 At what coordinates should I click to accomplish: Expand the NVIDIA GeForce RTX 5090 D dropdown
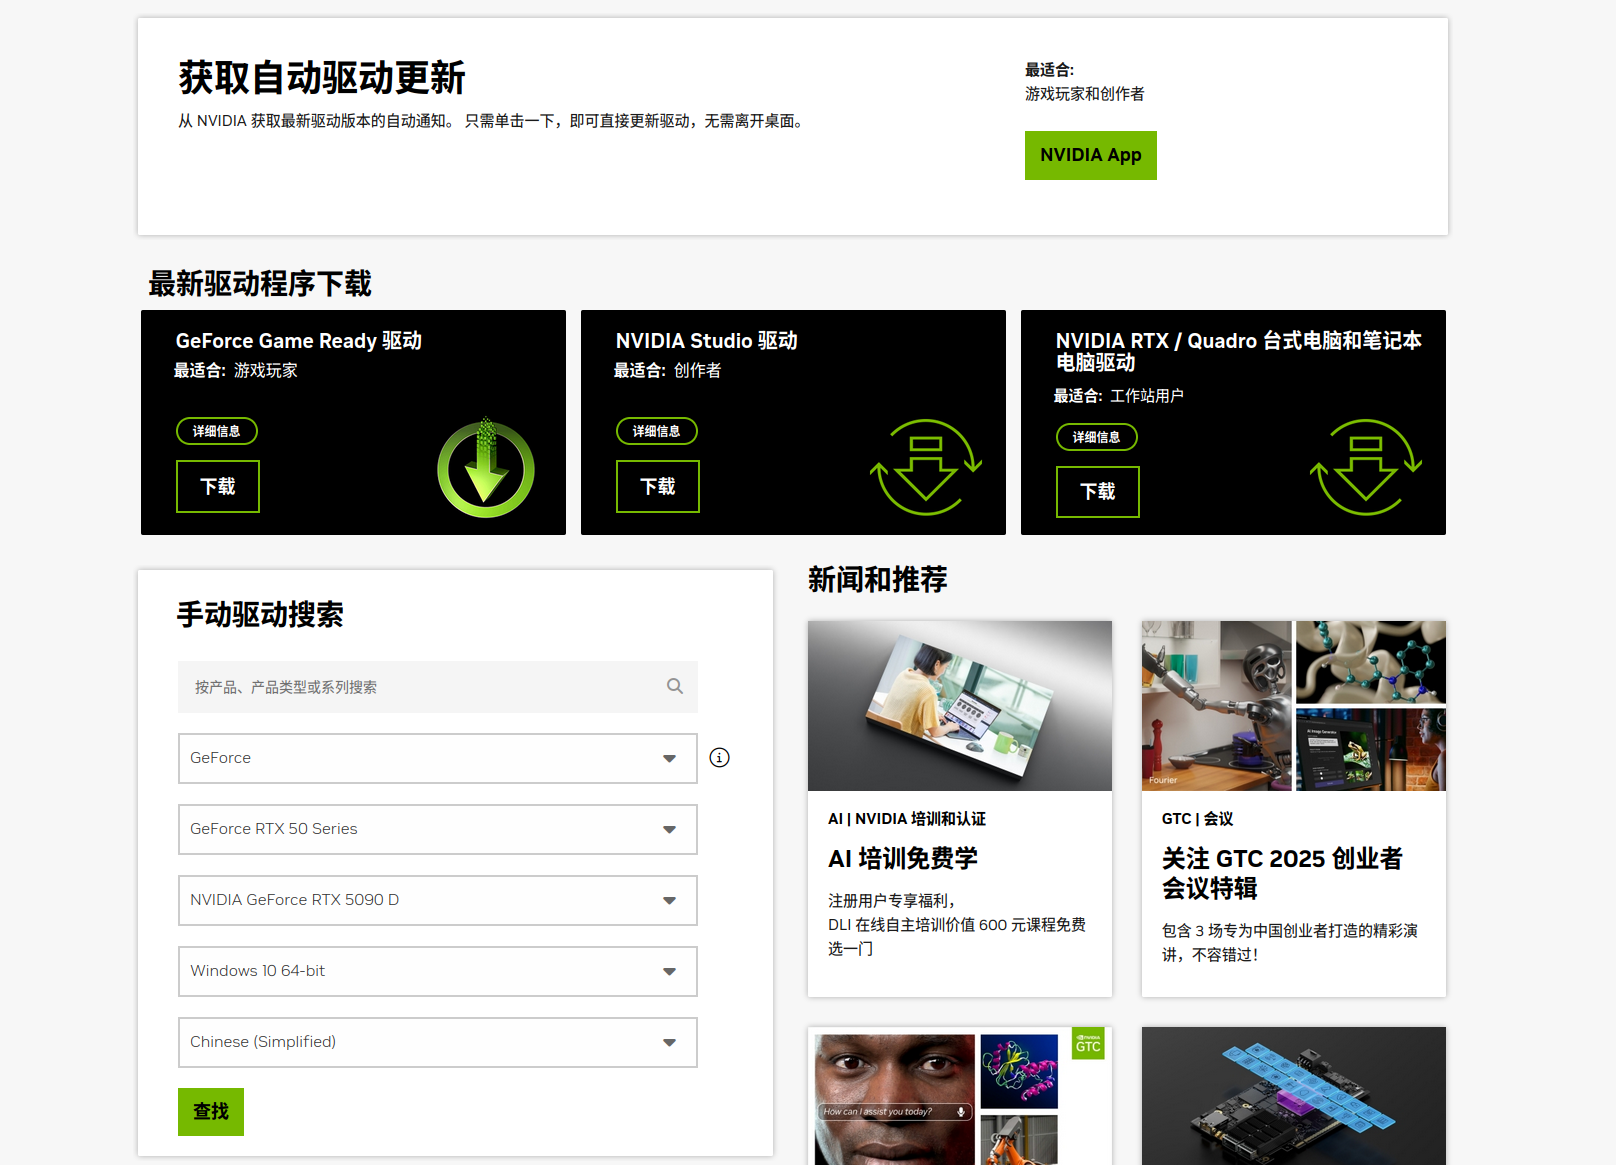coord(438,900)
